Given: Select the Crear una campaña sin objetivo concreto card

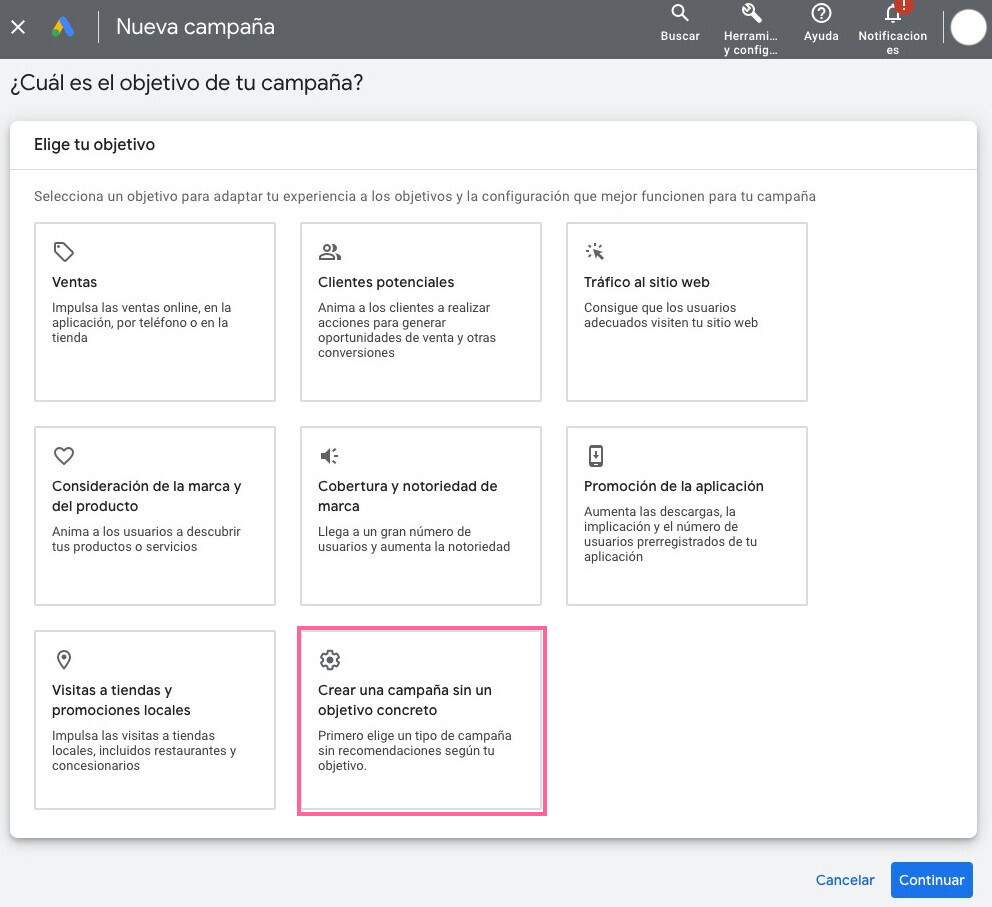Looking at the screenshot, I should click(x=421, y=720).
